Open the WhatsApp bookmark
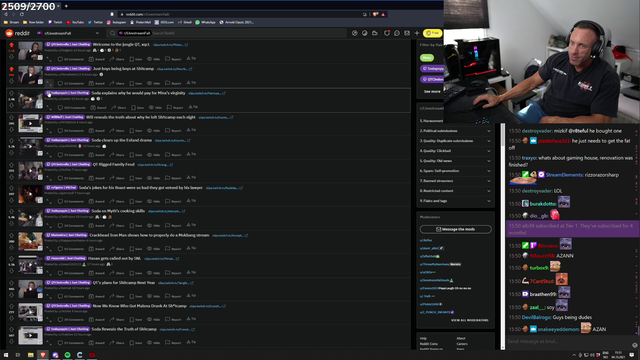 point(205,22)
